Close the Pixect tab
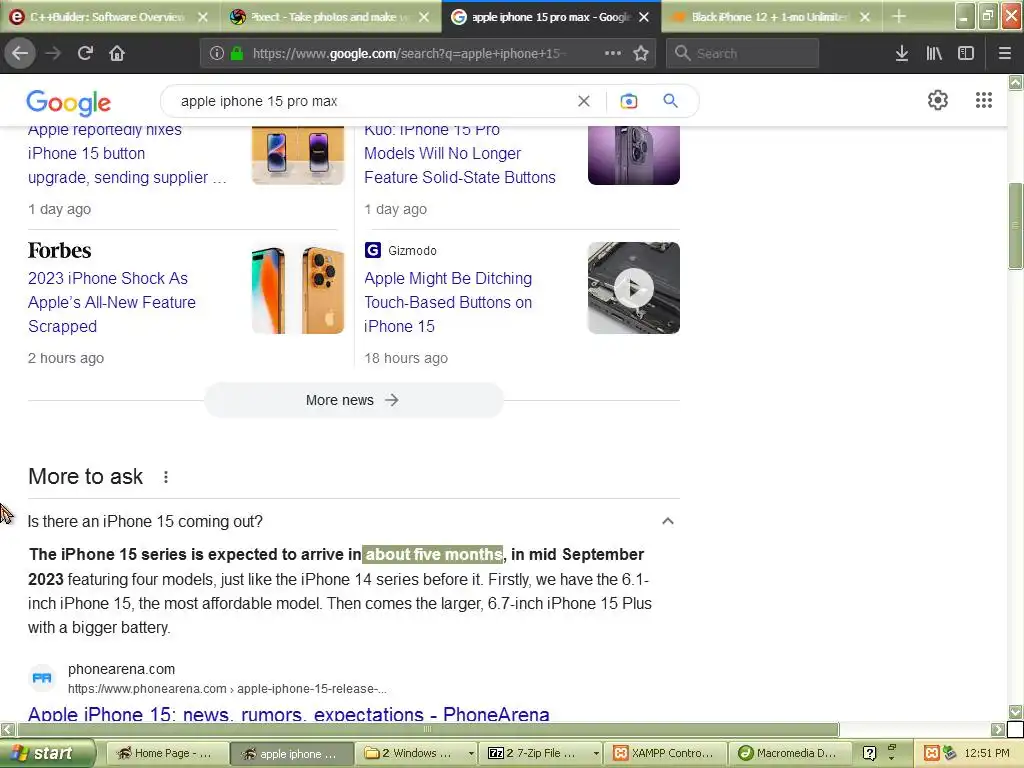 (x=424, y=18)
